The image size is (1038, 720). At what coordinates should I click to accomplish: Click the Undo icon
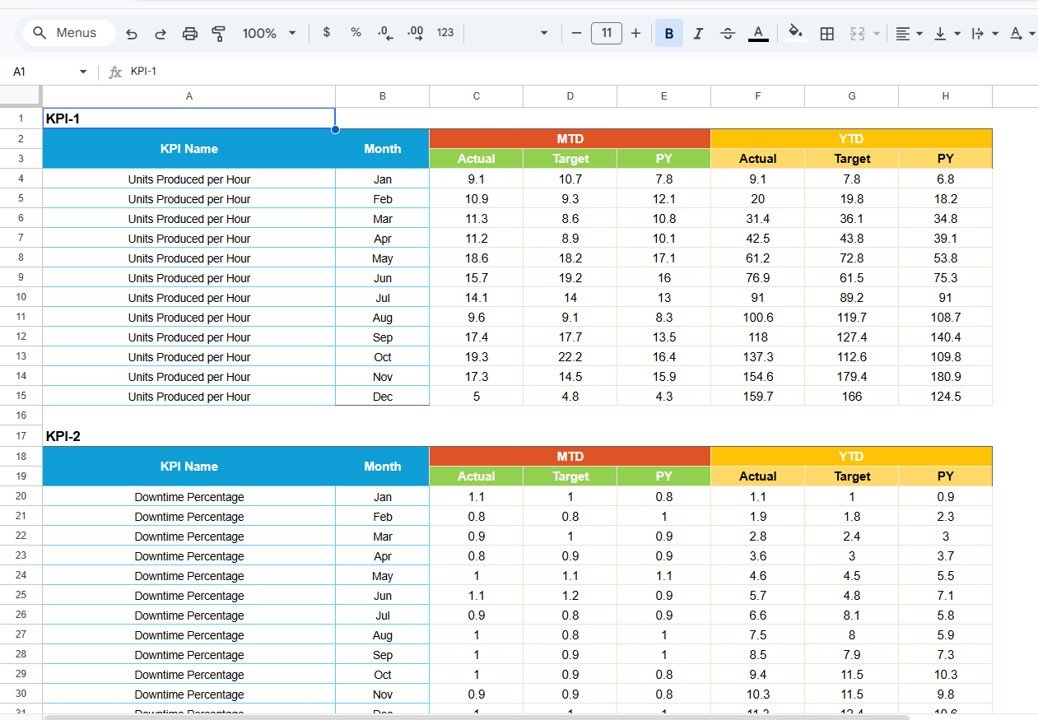point(131,32)
